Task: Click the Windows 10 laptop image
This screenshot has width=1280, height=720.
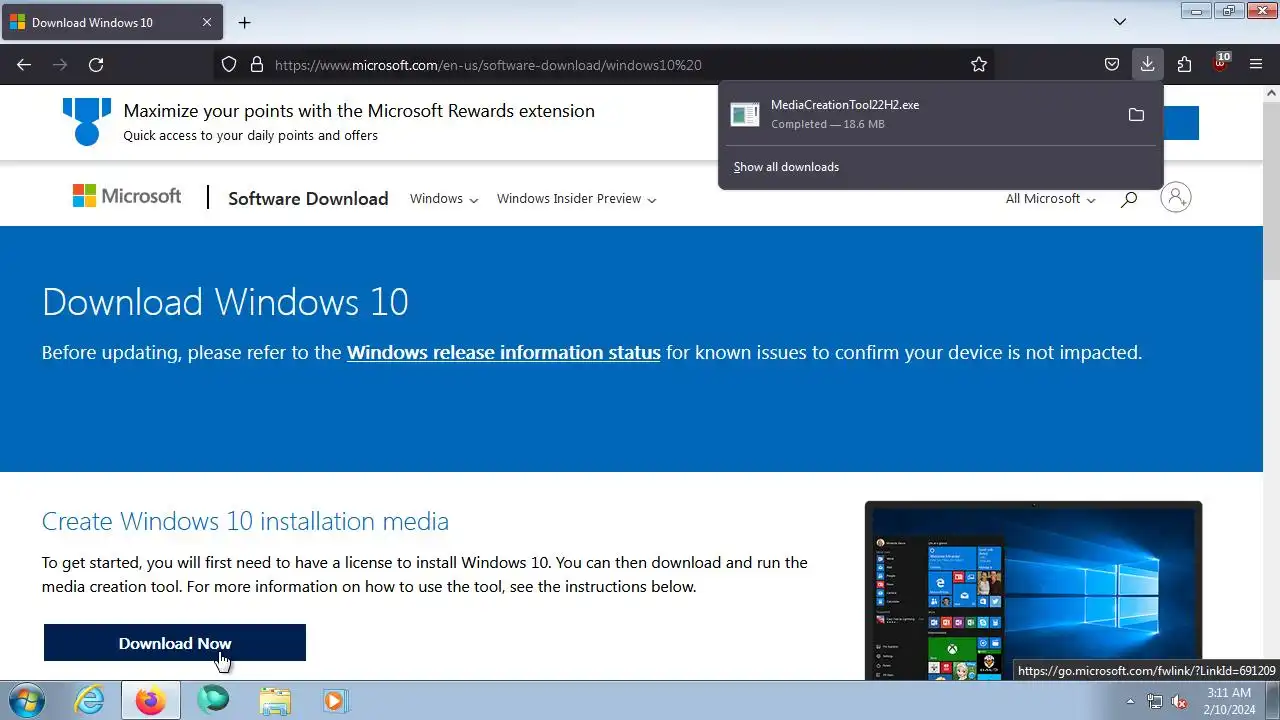Action: click(x=1033, y=591)
